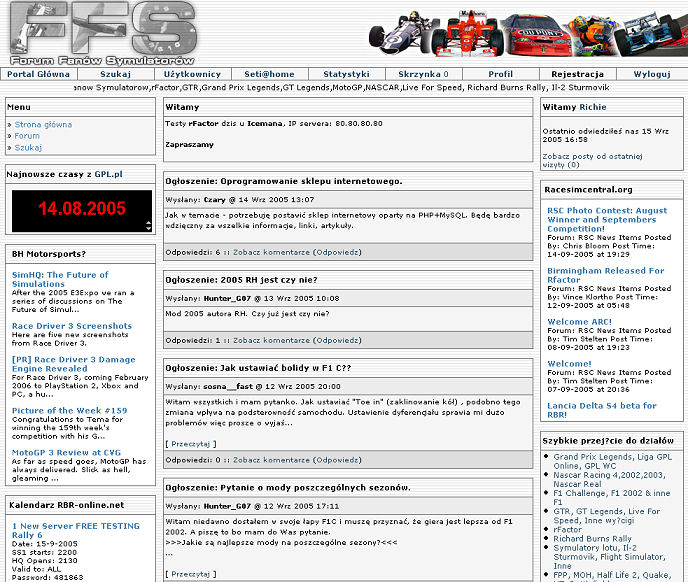Open Skrzynka 0 inbox

pyautogui.click(x=423, y=74)
